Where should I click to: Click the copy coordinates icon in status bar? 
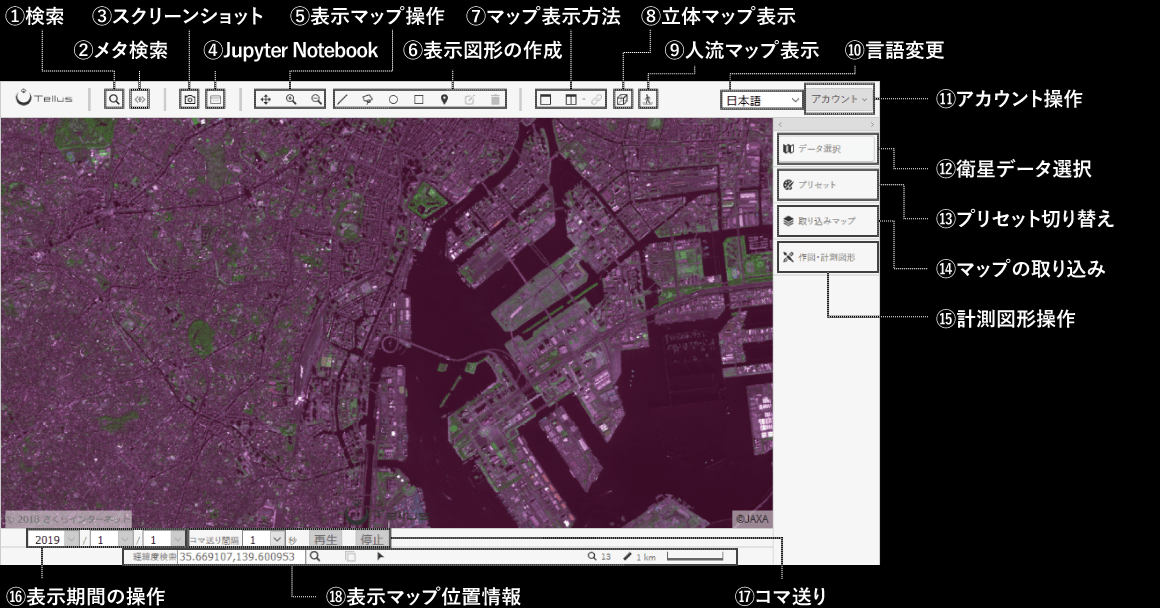351,556
